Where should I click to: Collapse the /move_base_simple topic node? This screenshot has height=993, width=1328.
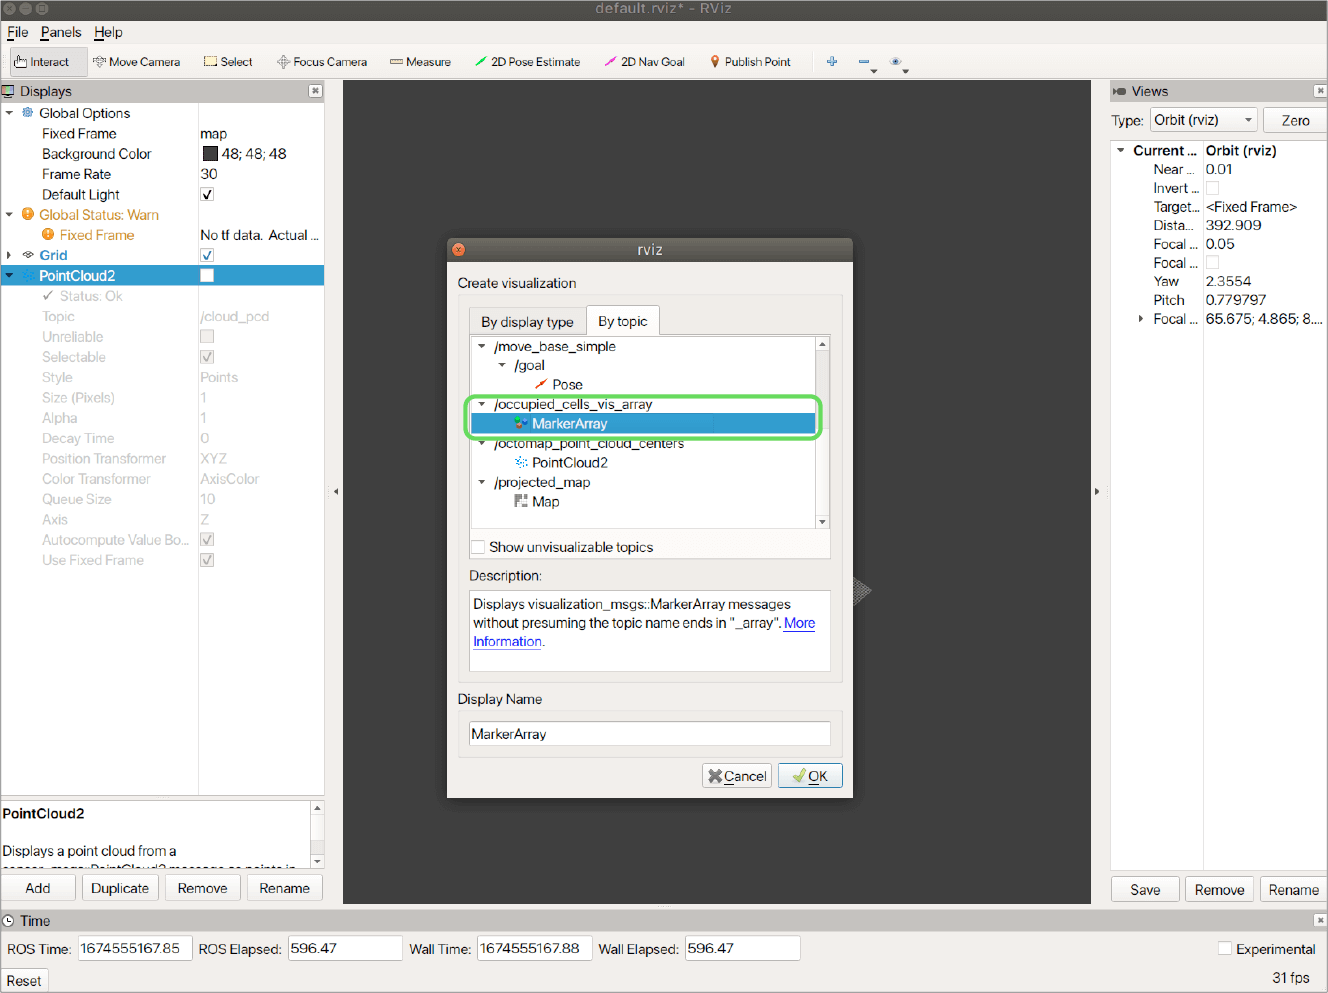482,346
